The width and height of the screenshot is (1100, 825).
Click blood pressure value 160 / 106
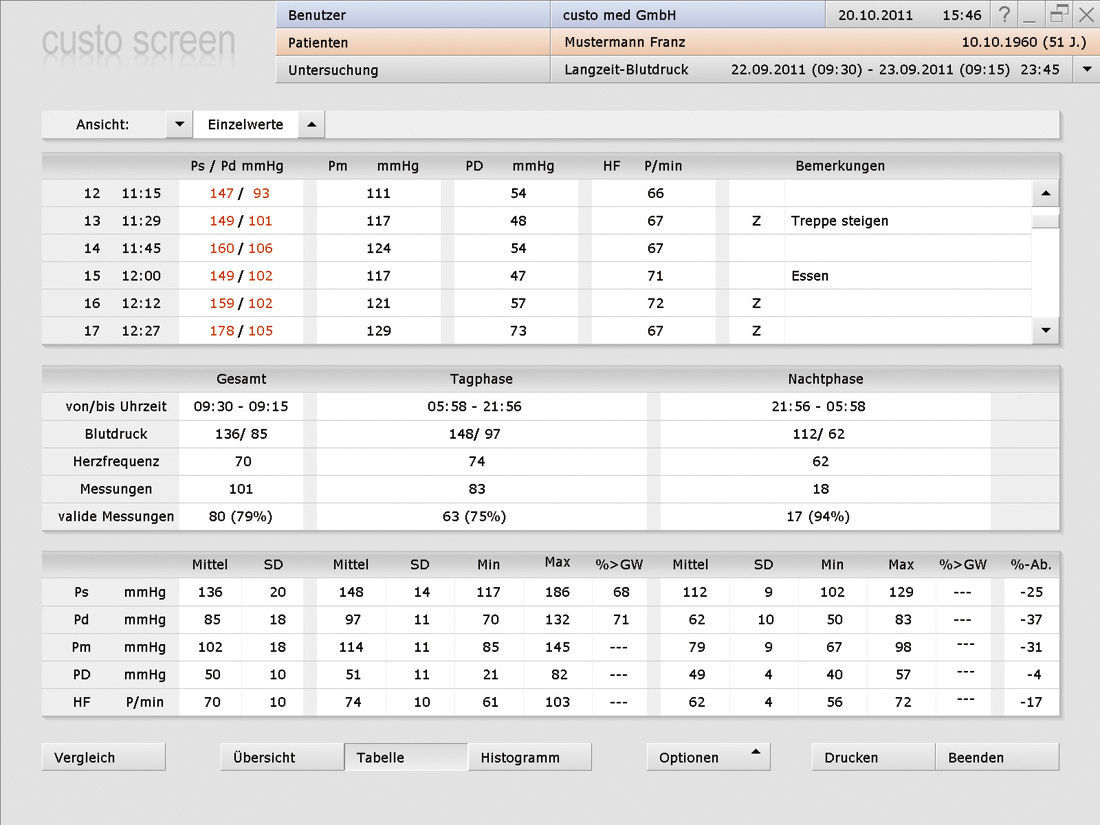[x=241, y=248]
